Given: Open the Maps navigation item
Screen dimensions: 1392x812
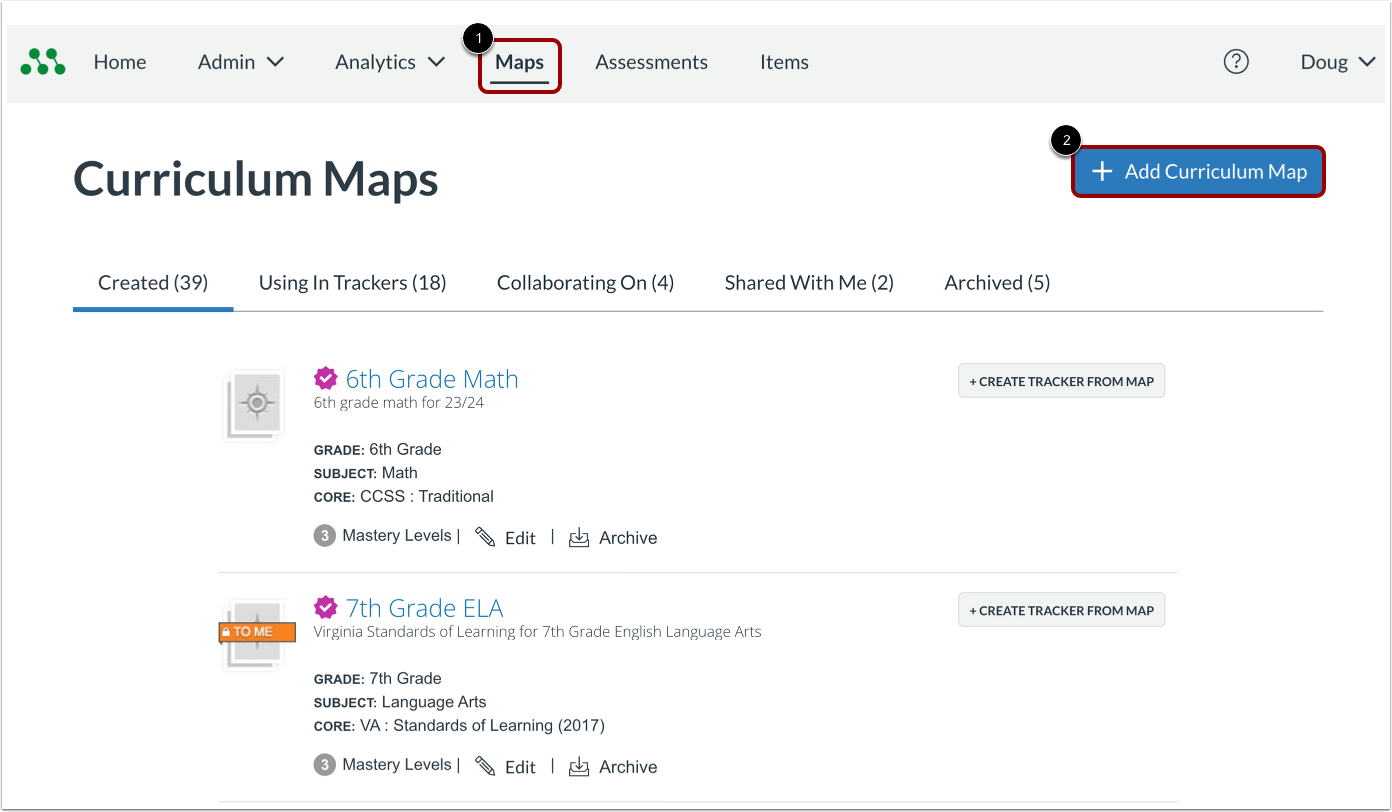Looking at the screenshot, I should [520, 63].
